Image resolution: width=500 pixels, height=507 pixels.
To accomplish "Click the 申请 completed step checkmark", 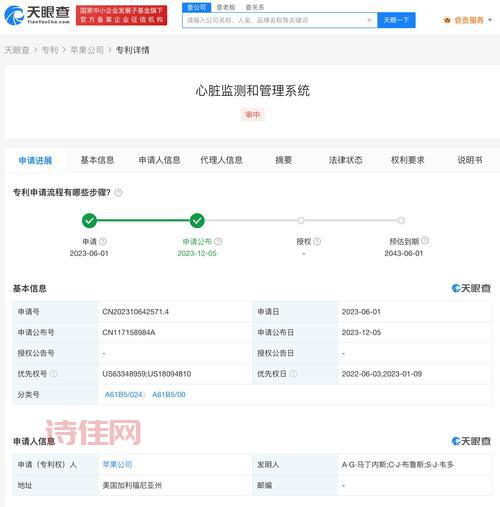I will (89, 221).
